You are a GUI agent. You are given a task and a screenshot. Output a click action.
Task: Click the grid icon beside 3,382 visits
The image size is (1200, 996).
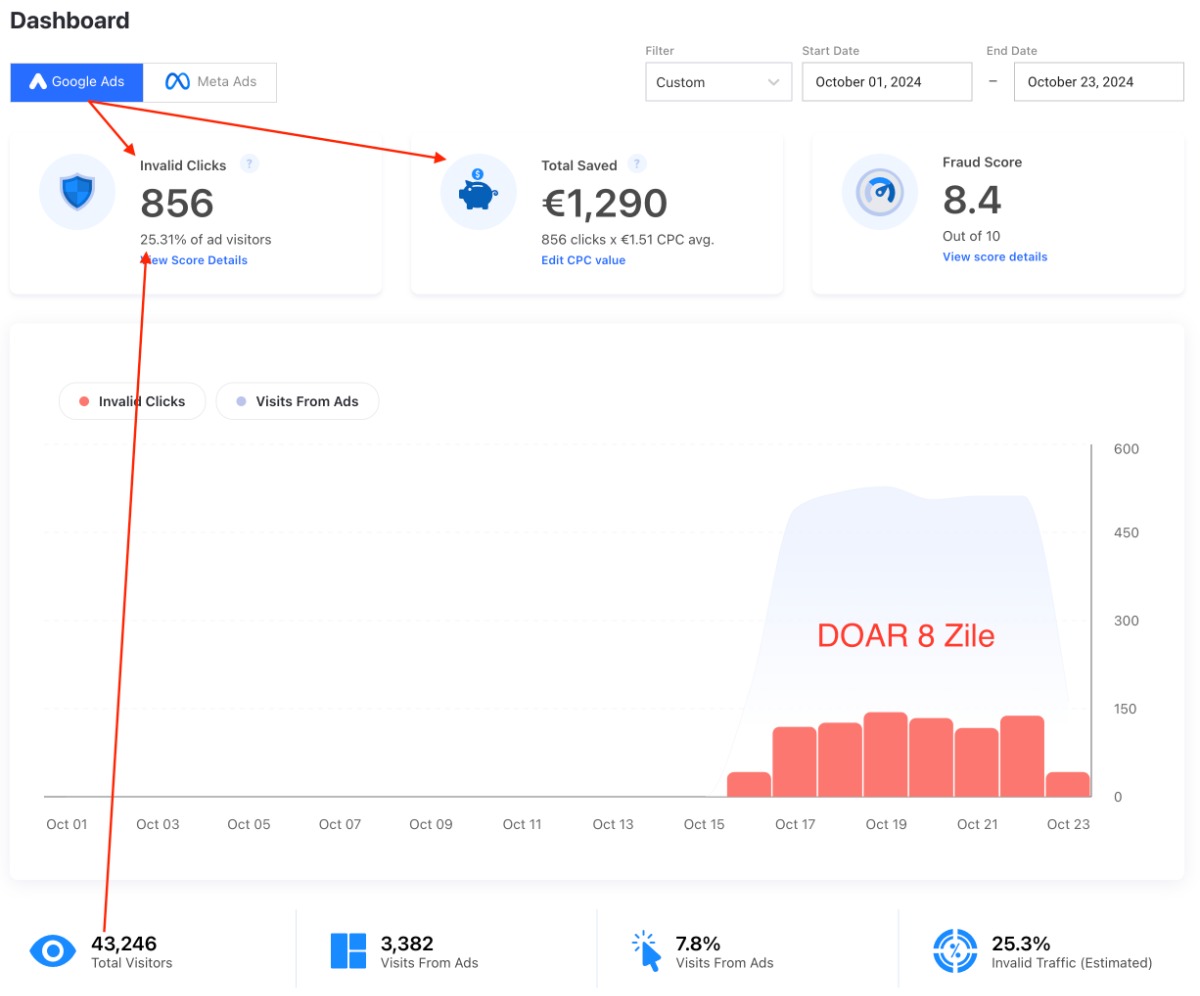coord(348,951)
